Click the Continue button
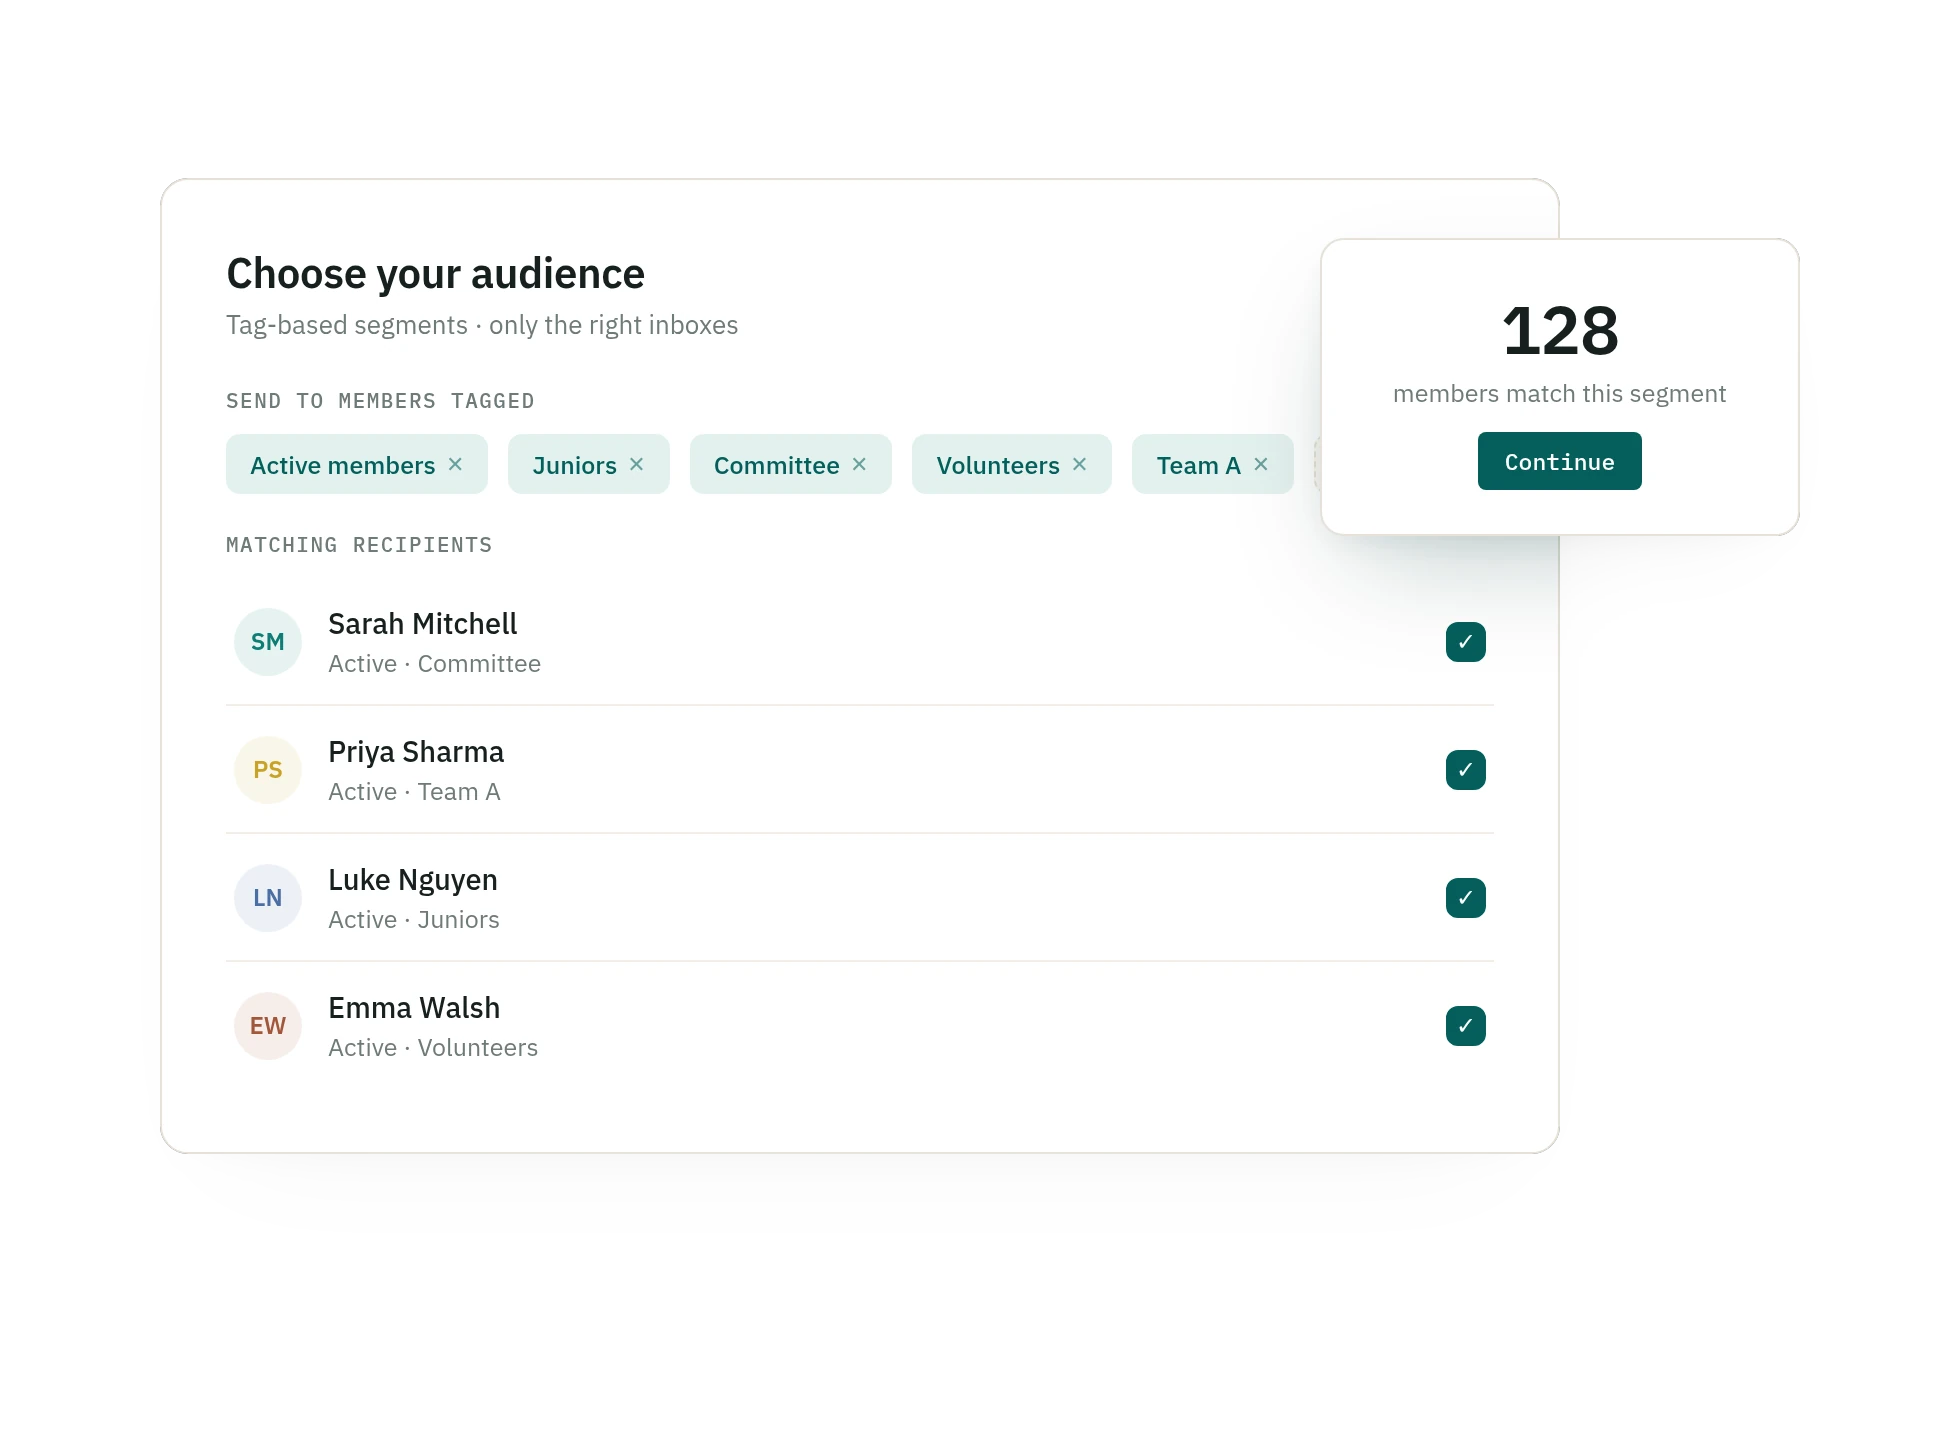Screen dimensions: 1938x1453 pos(1559,461)
